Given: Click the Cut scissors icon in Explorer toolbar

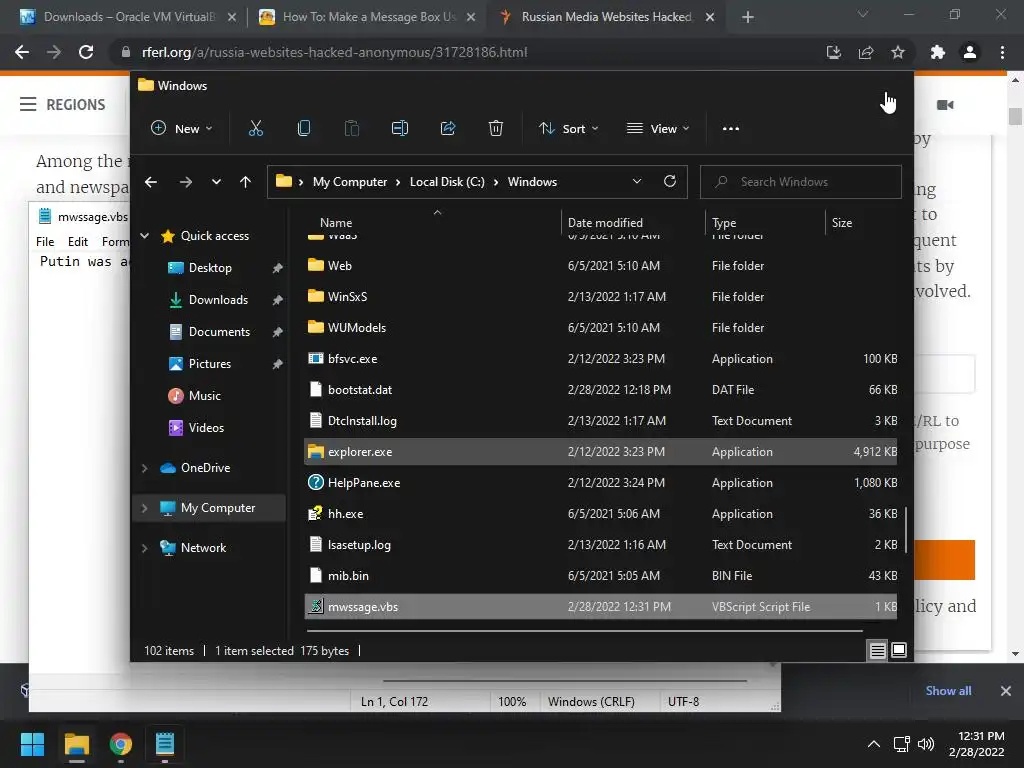Looking at the screenshot, I should [255, 129].
